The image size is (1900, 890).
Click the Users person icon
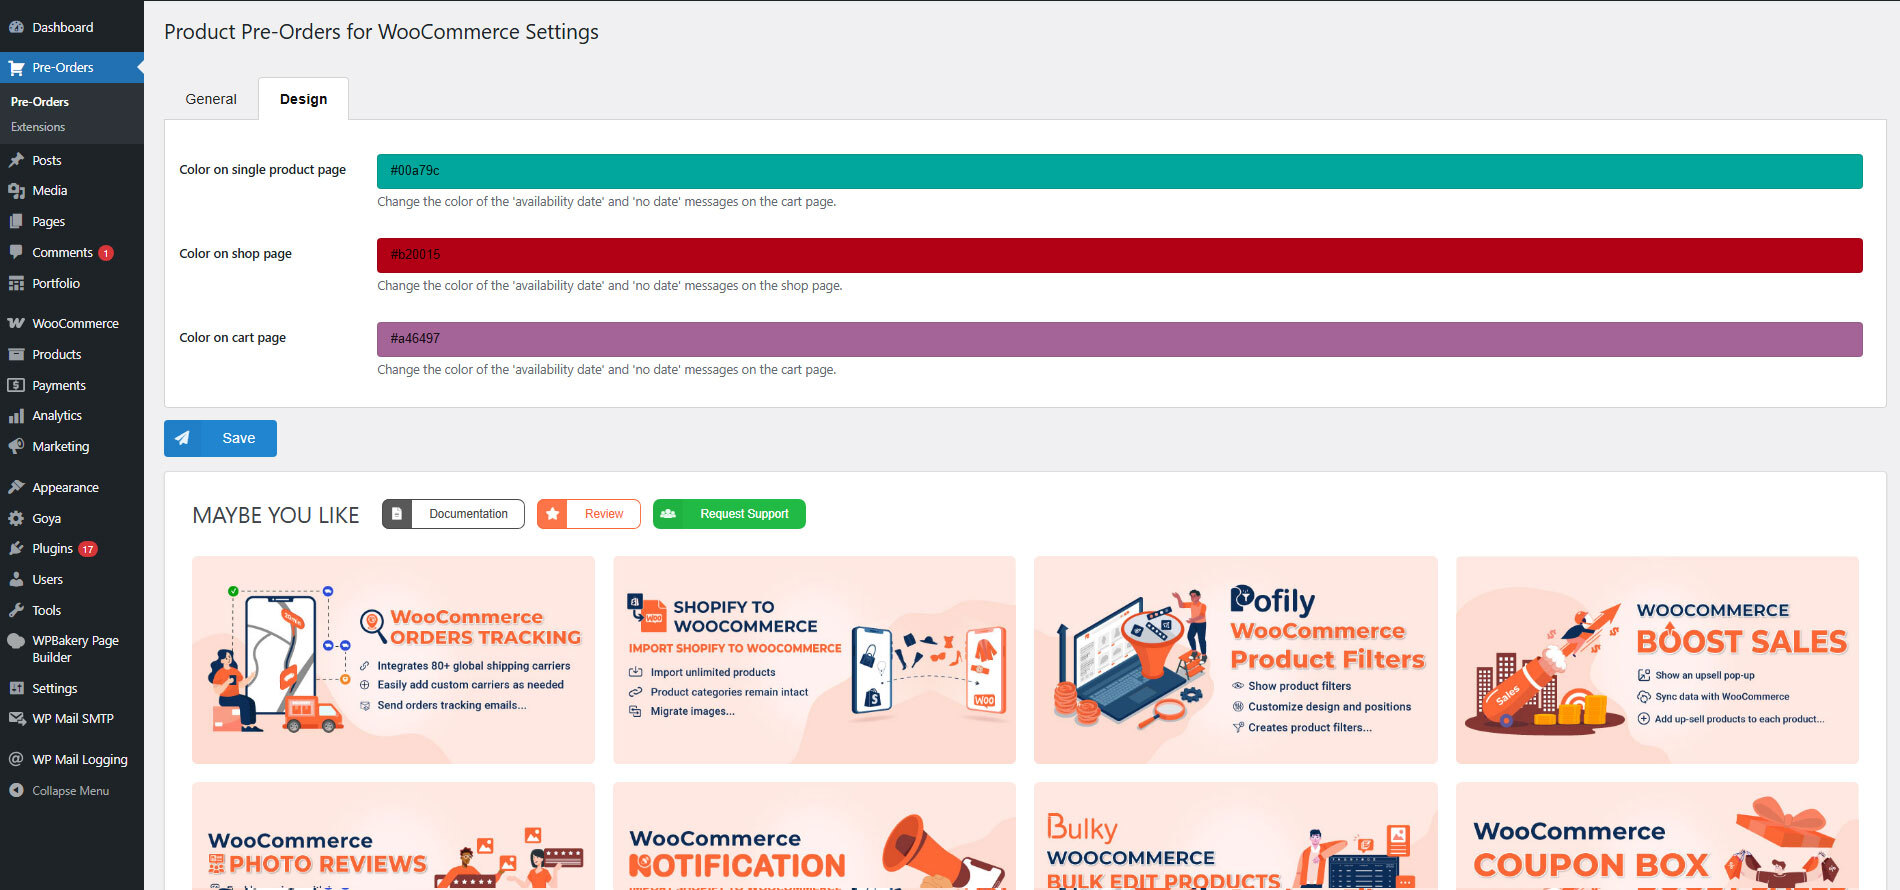pyautogui.click(x=16, y=579)
